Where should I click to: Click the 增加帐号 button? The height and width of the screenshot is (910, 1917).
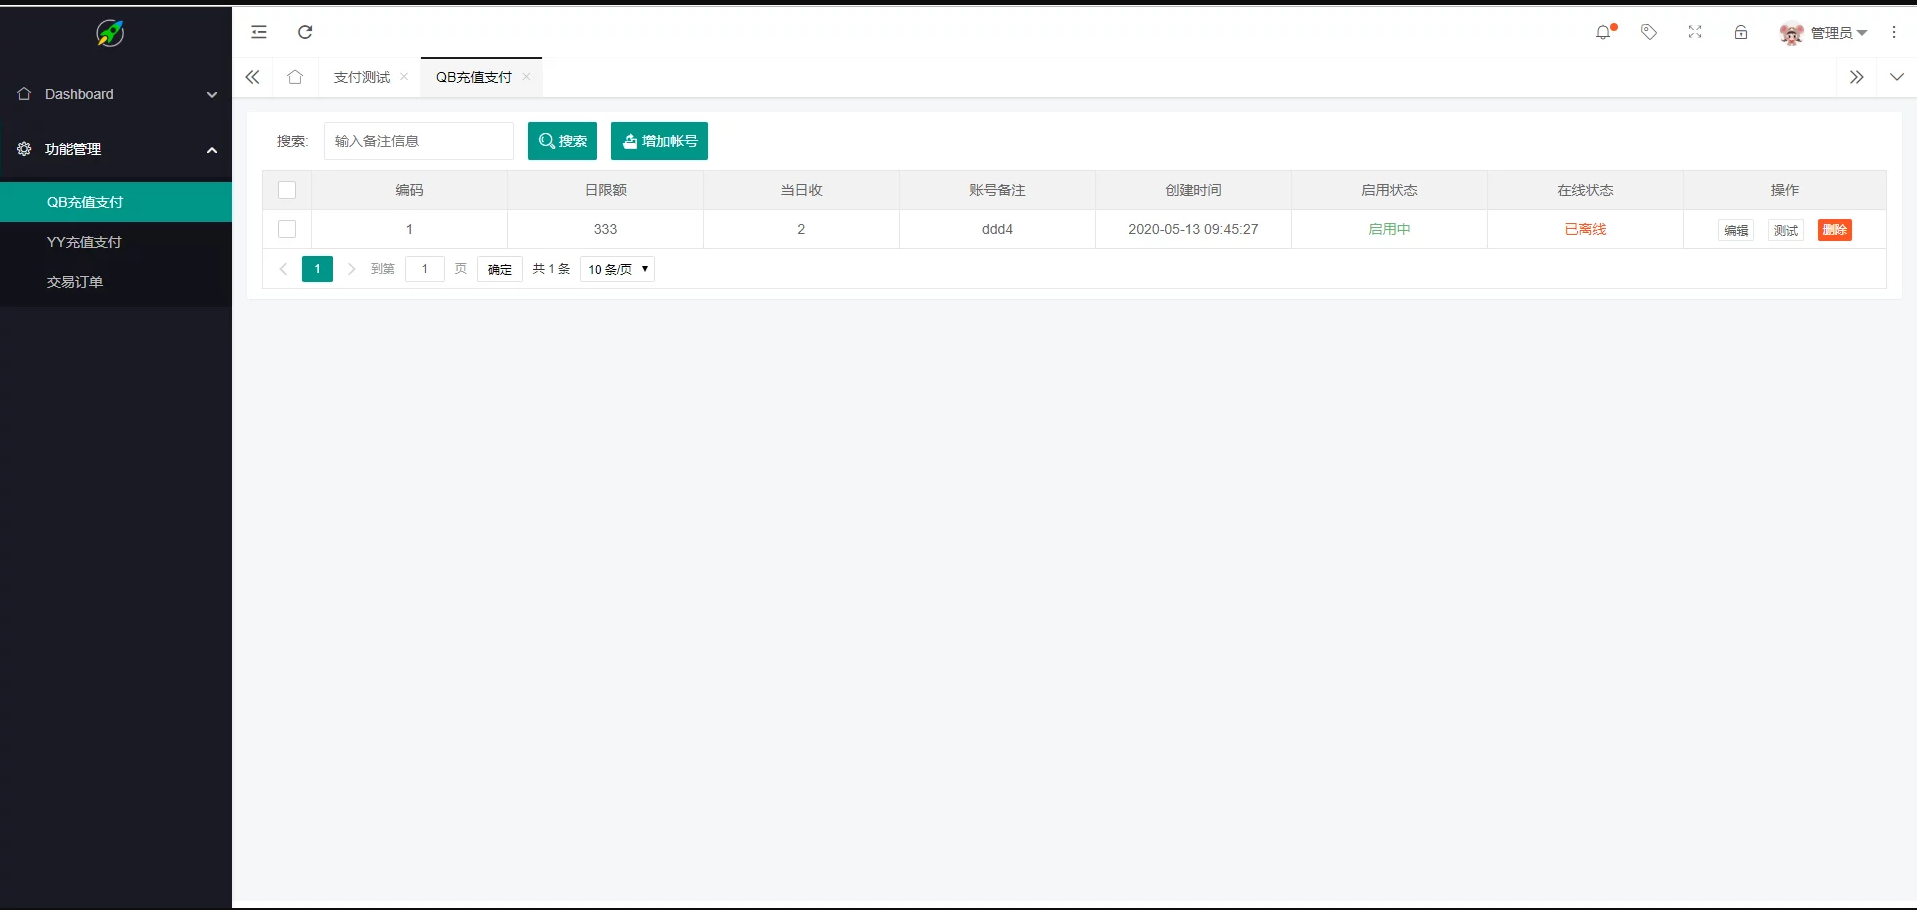[659, 141]
